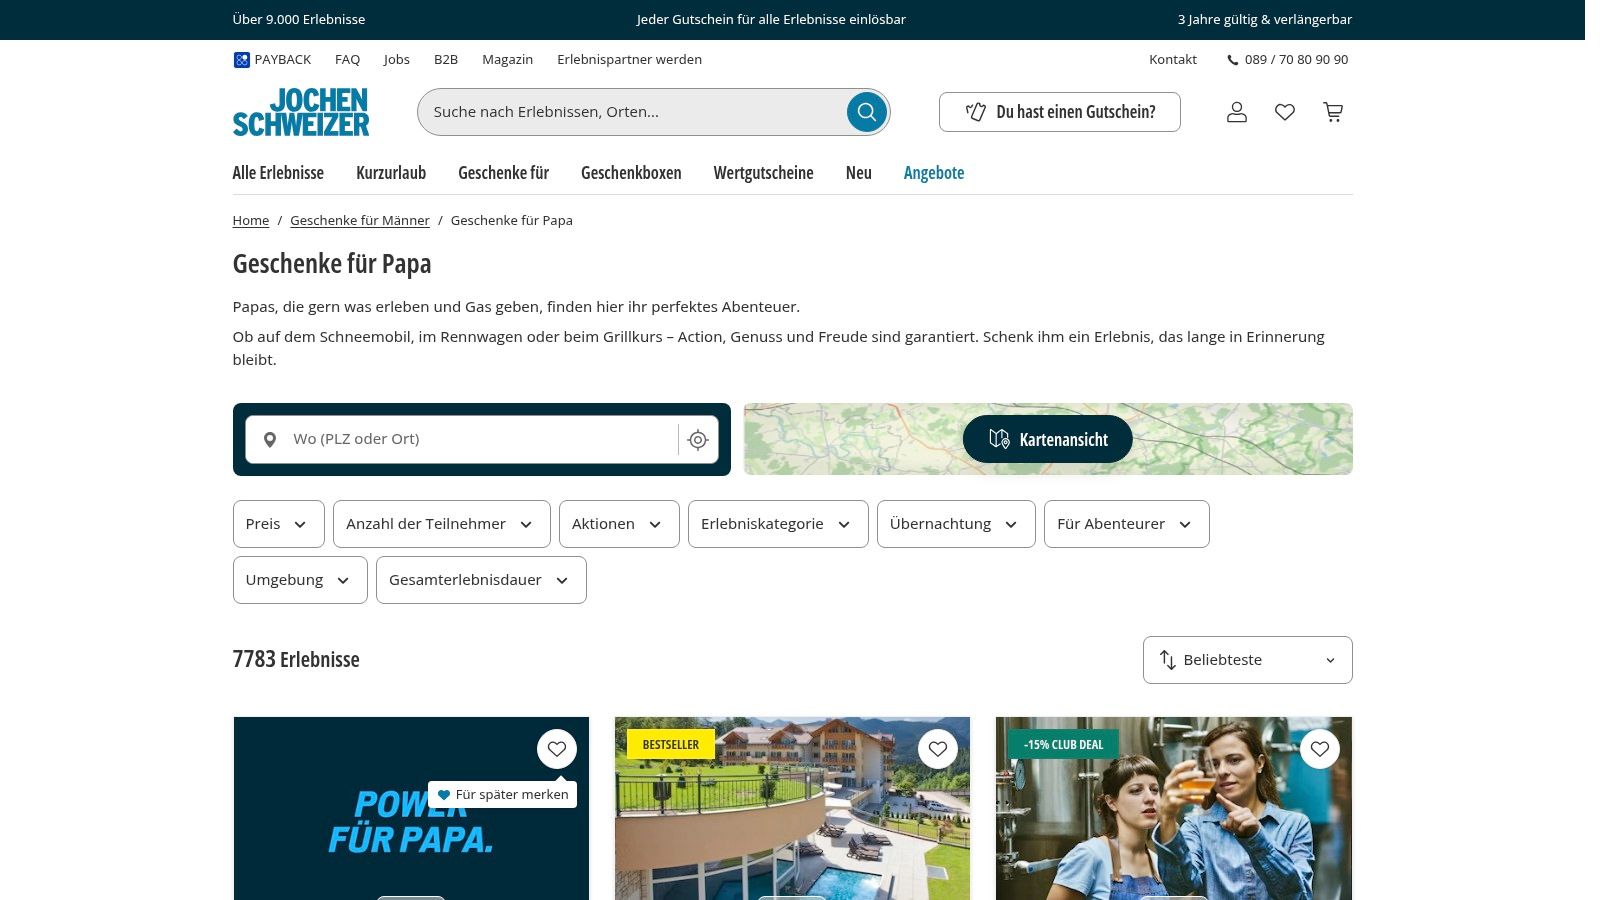Click the Geschenke für Papa heading
The width and height of the screenshot is (1600, 900).
click(x=332, y=264)
